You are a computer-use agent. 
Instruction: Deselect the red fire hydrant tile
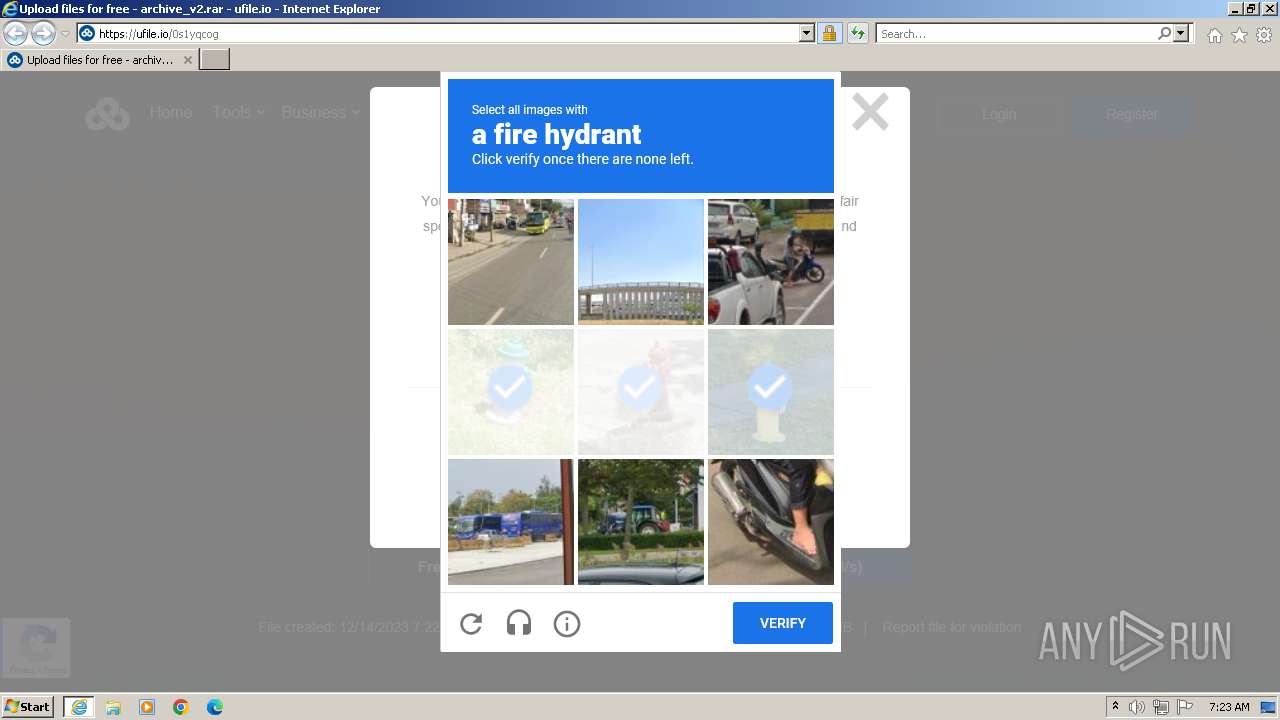(641, 392)
